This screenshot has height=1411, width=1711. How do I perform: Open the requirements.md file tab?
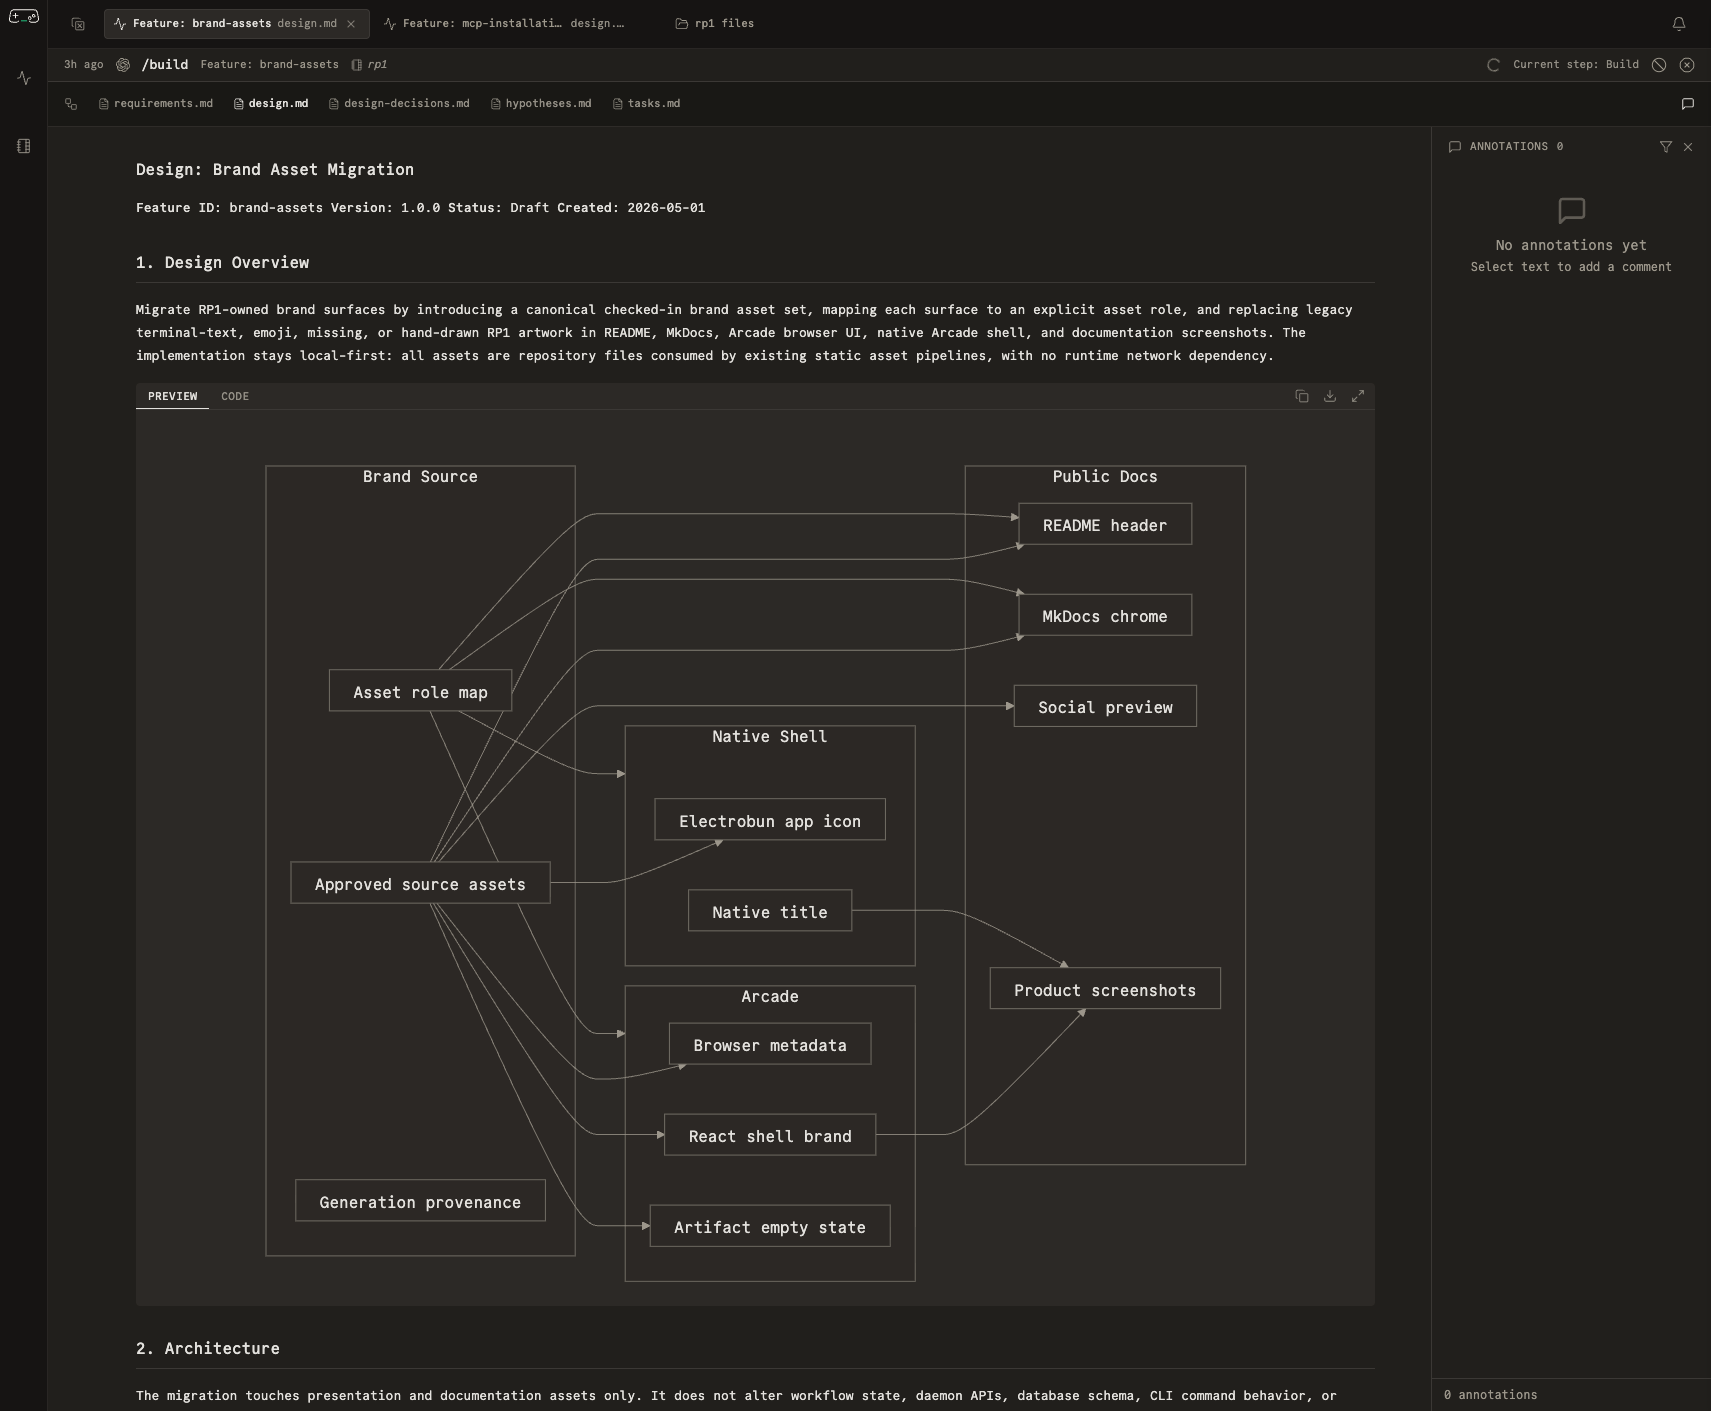156,104
